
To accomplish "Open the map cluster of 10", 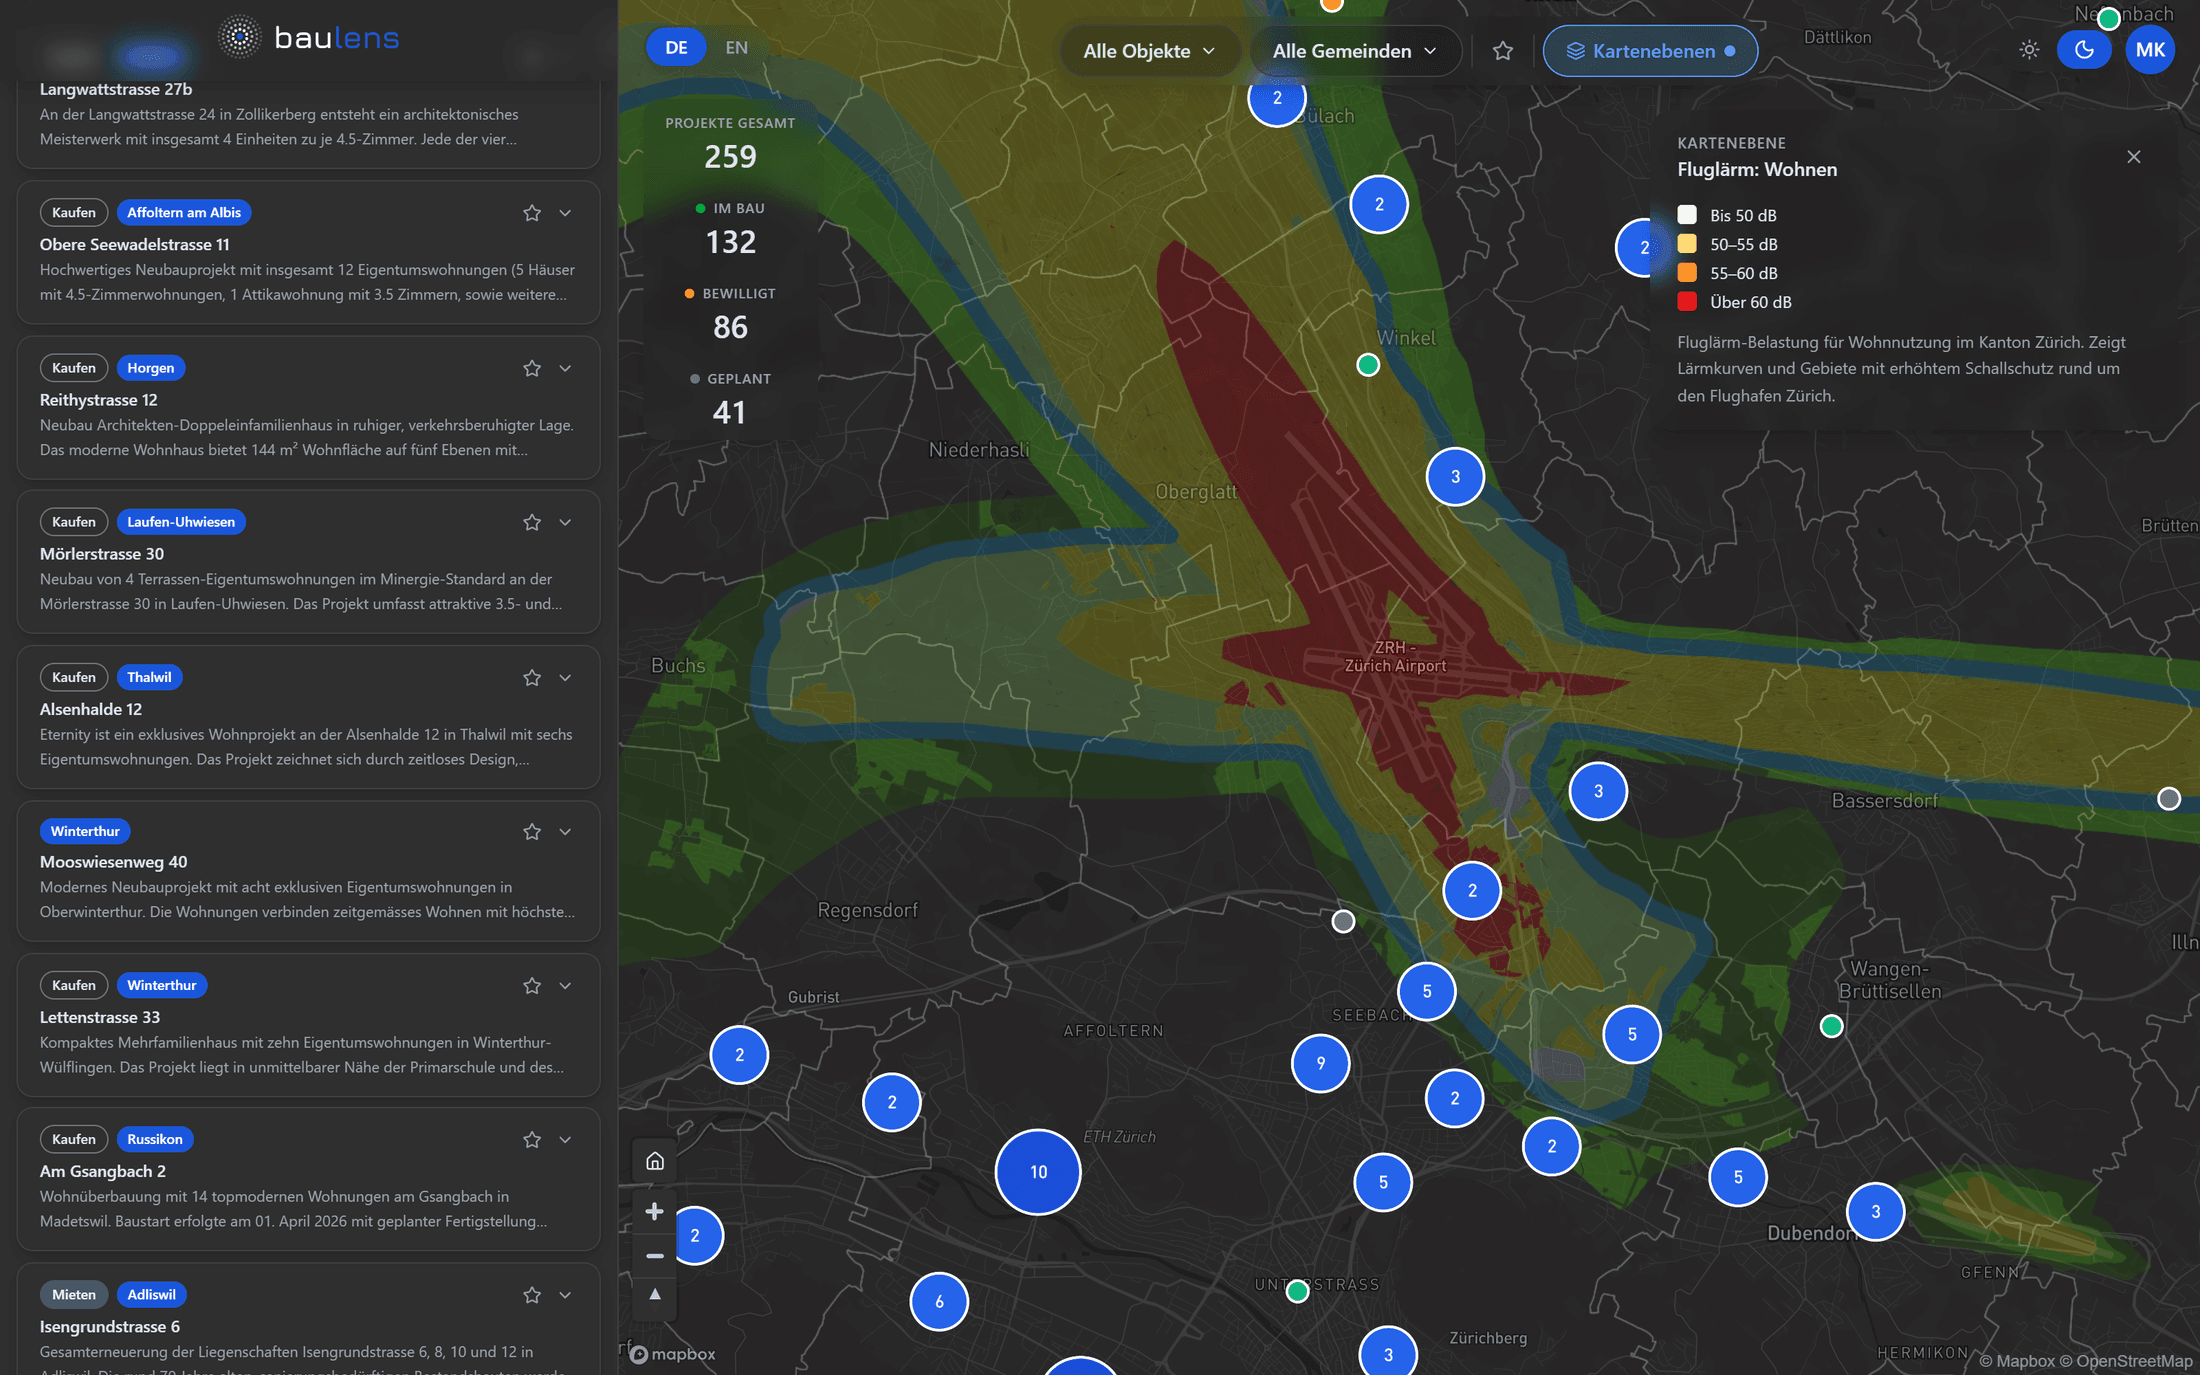I will (x=1038, y=1172).
